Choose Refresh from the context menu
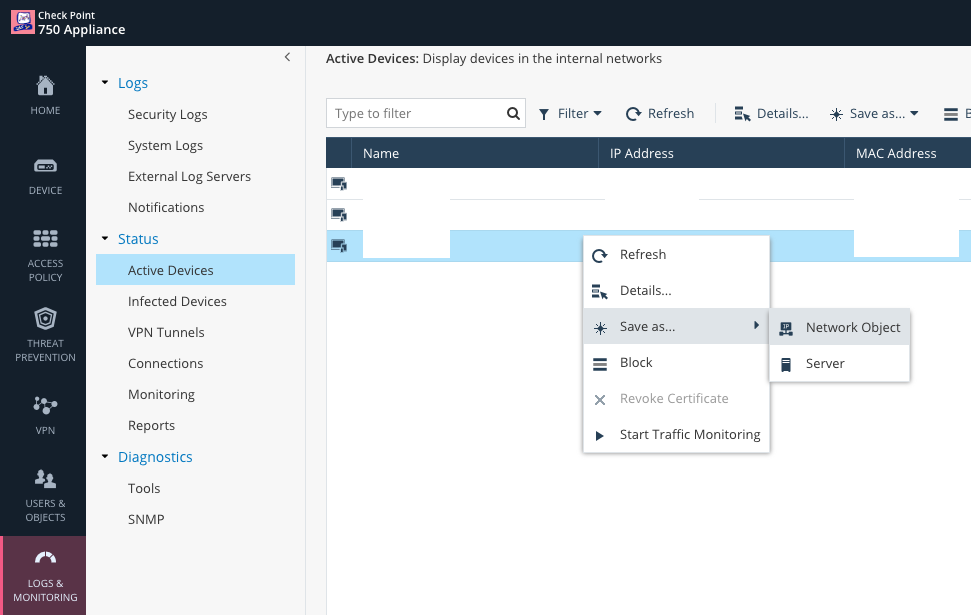 676,255
